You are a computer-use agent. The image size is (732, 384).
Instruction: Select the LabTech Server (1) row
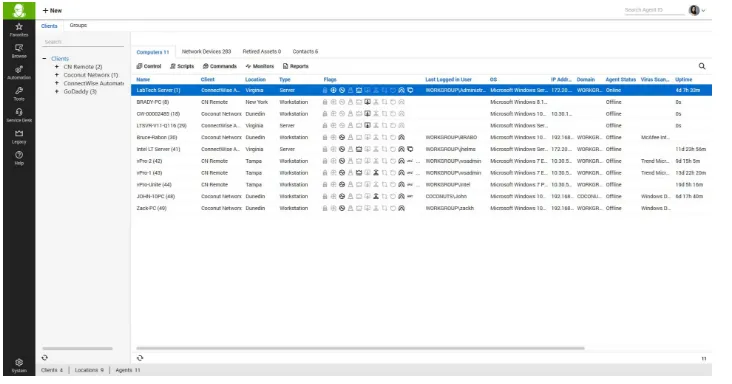[x=421, y=90]
